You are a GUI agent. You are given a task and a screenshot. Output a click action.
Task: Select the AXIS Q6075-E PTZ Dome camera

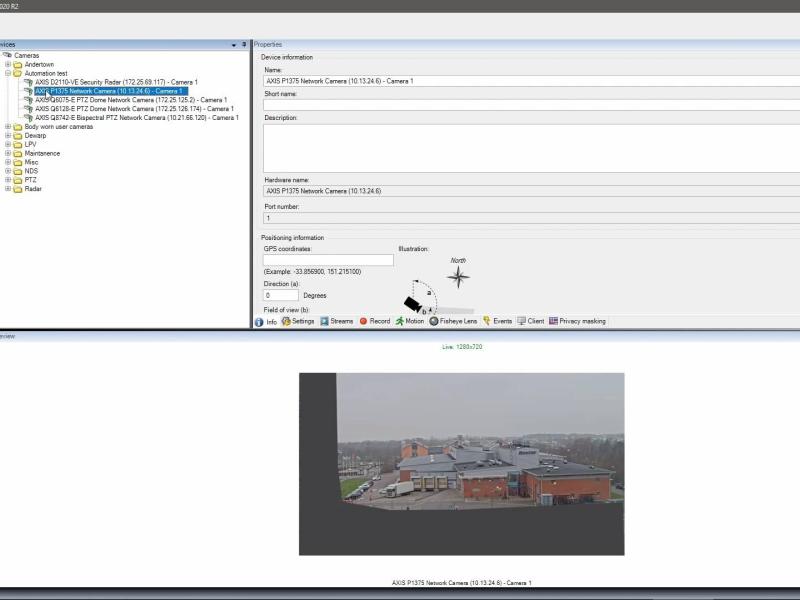[130, 101]
